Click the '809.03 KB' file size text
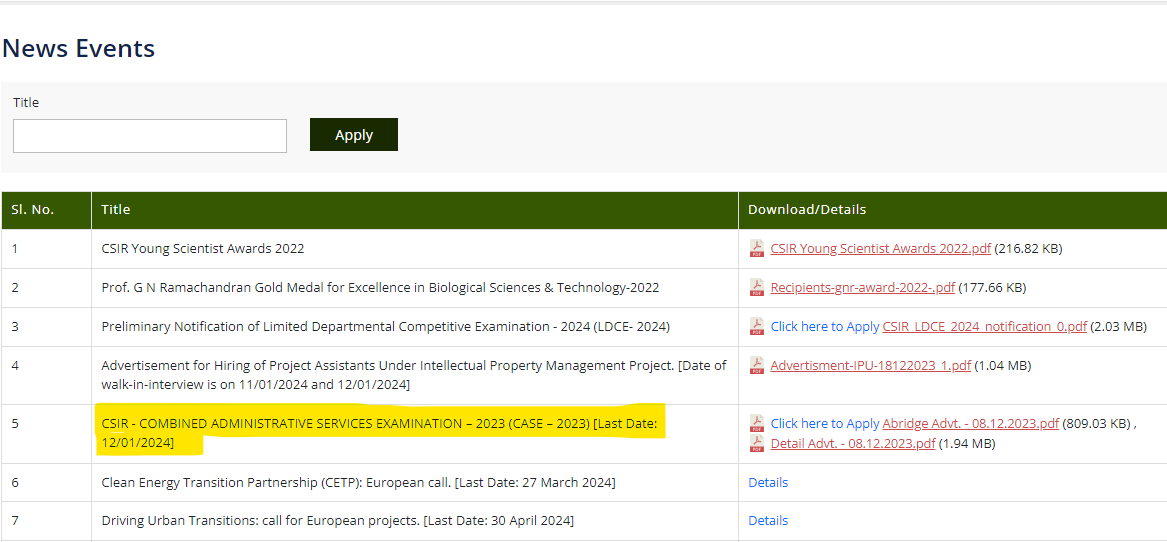1167x542 pixels. click(1096, 424)
